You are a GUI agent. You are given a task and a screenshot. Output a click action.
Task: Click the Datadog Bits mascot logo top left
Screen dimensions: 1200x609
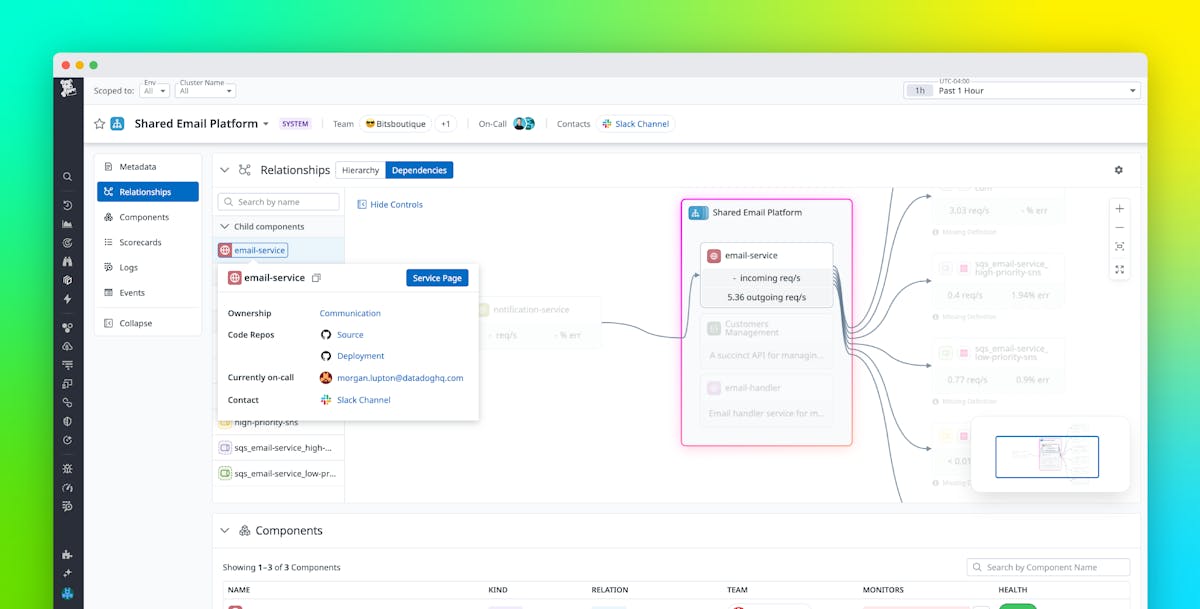tap(66, 89)
